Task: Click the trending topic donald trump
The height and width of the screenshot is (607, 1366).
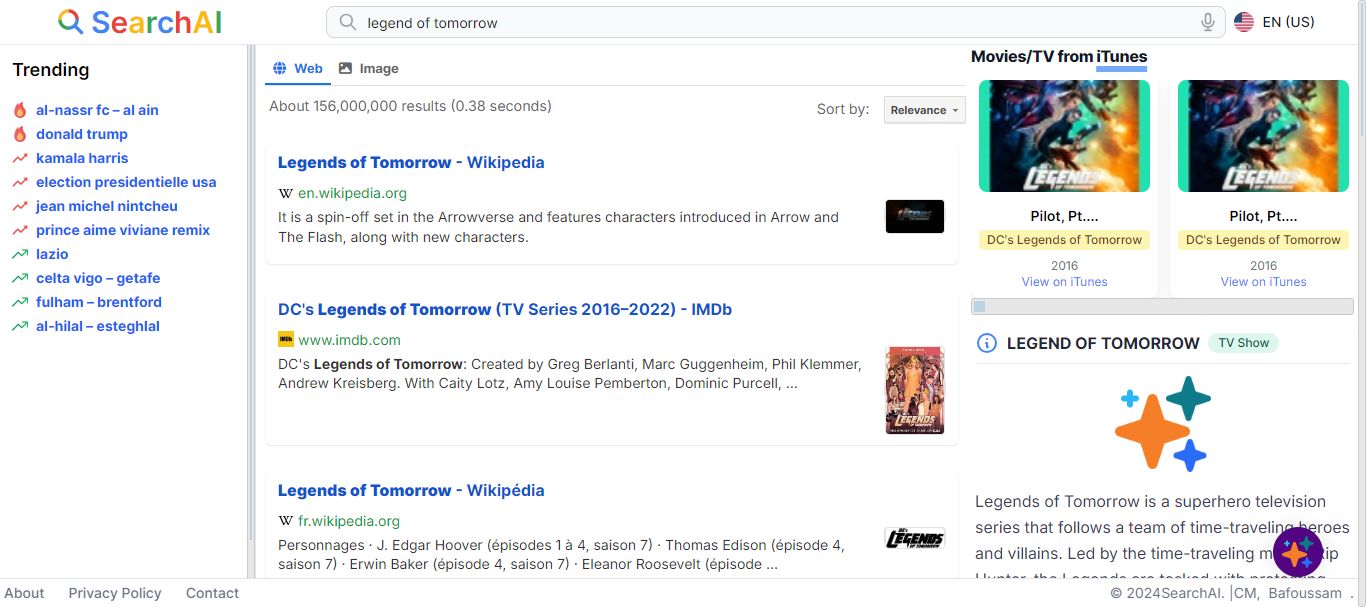Action: coord(82,134)
